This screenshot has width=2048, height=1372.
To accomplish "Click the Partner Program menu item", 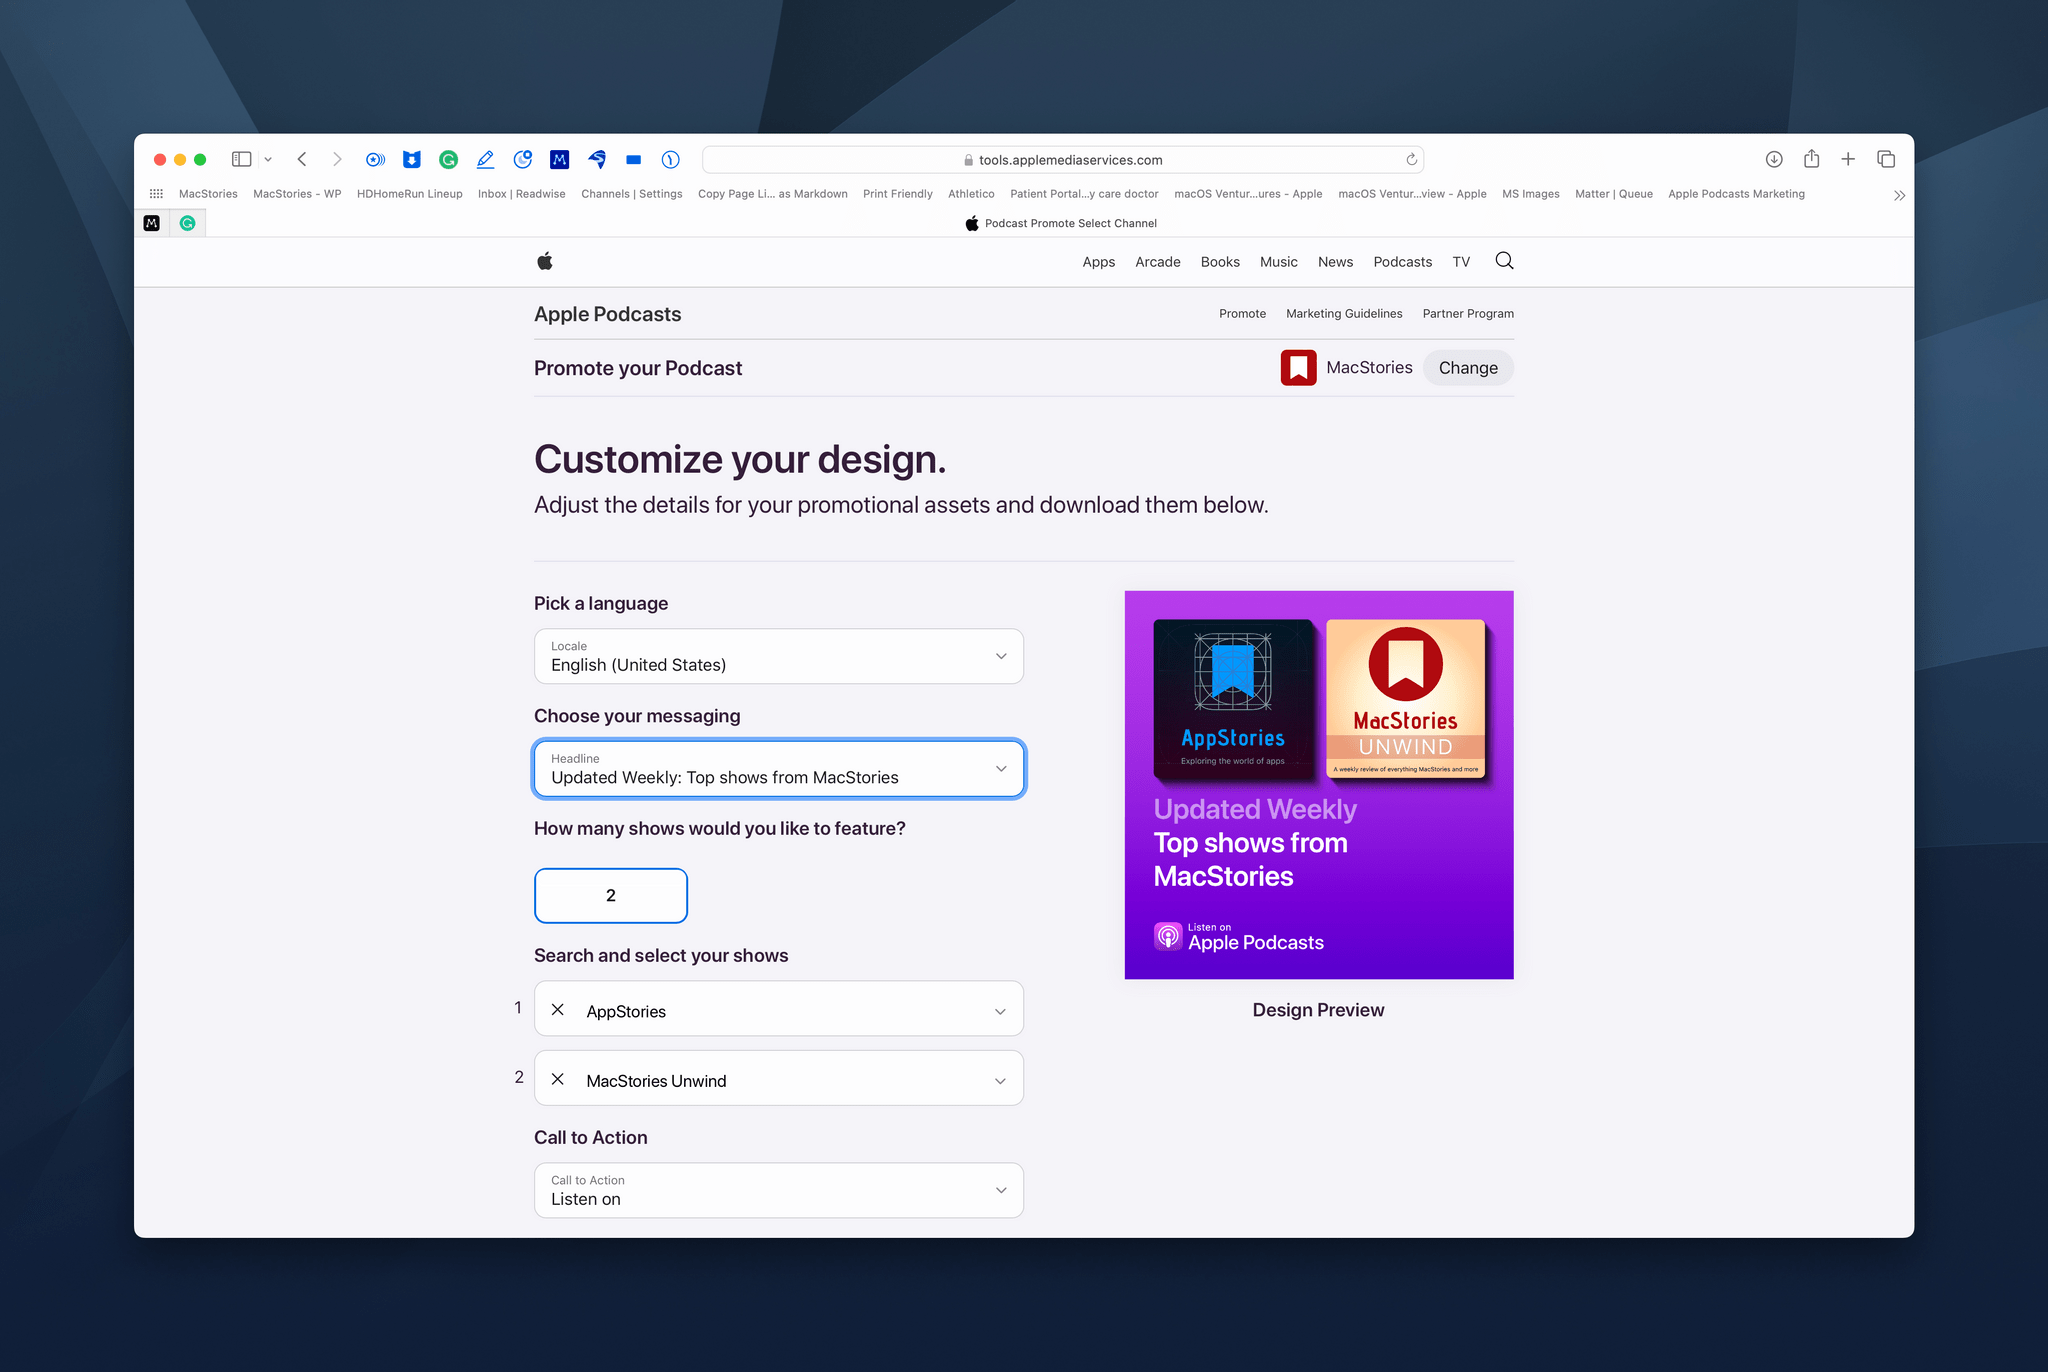I will pos(1466,314).
